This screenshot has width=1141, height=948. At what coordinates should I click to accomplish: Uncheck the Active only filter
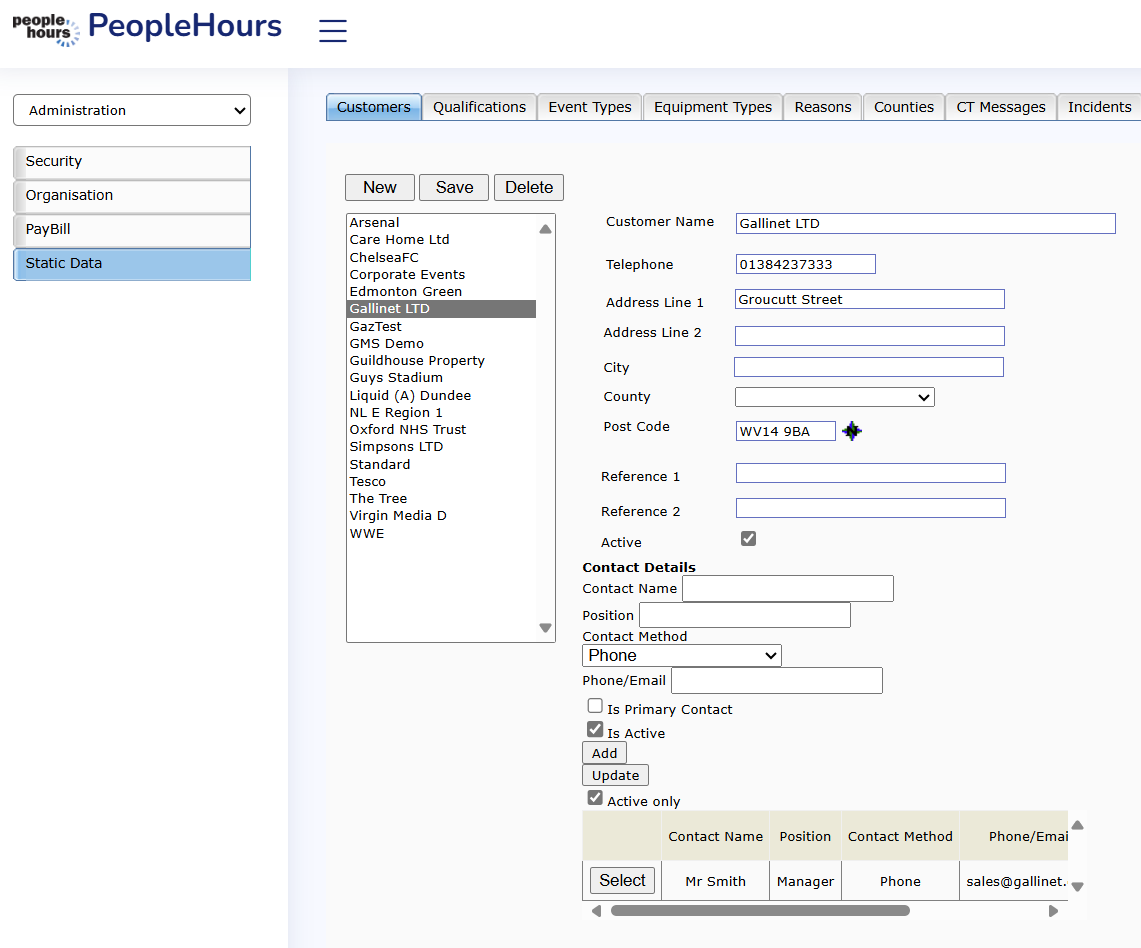pos(595,798)
